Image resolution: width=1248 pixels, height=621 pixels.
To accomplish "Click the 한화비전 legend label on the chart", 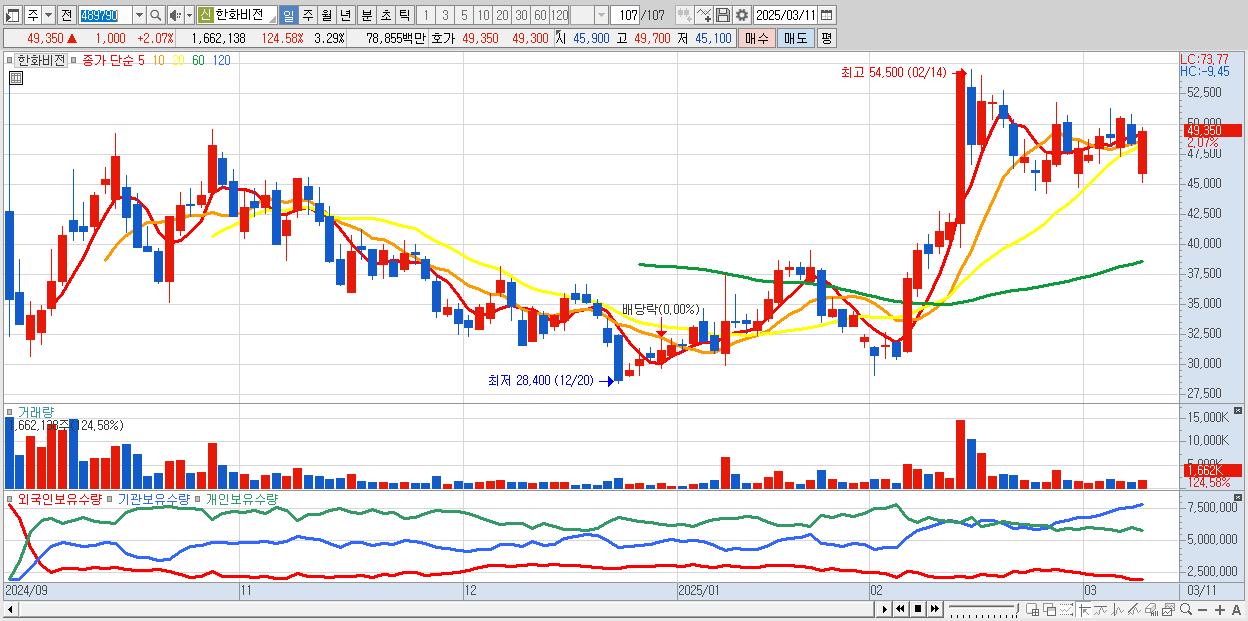I will [x=40, y=60].
